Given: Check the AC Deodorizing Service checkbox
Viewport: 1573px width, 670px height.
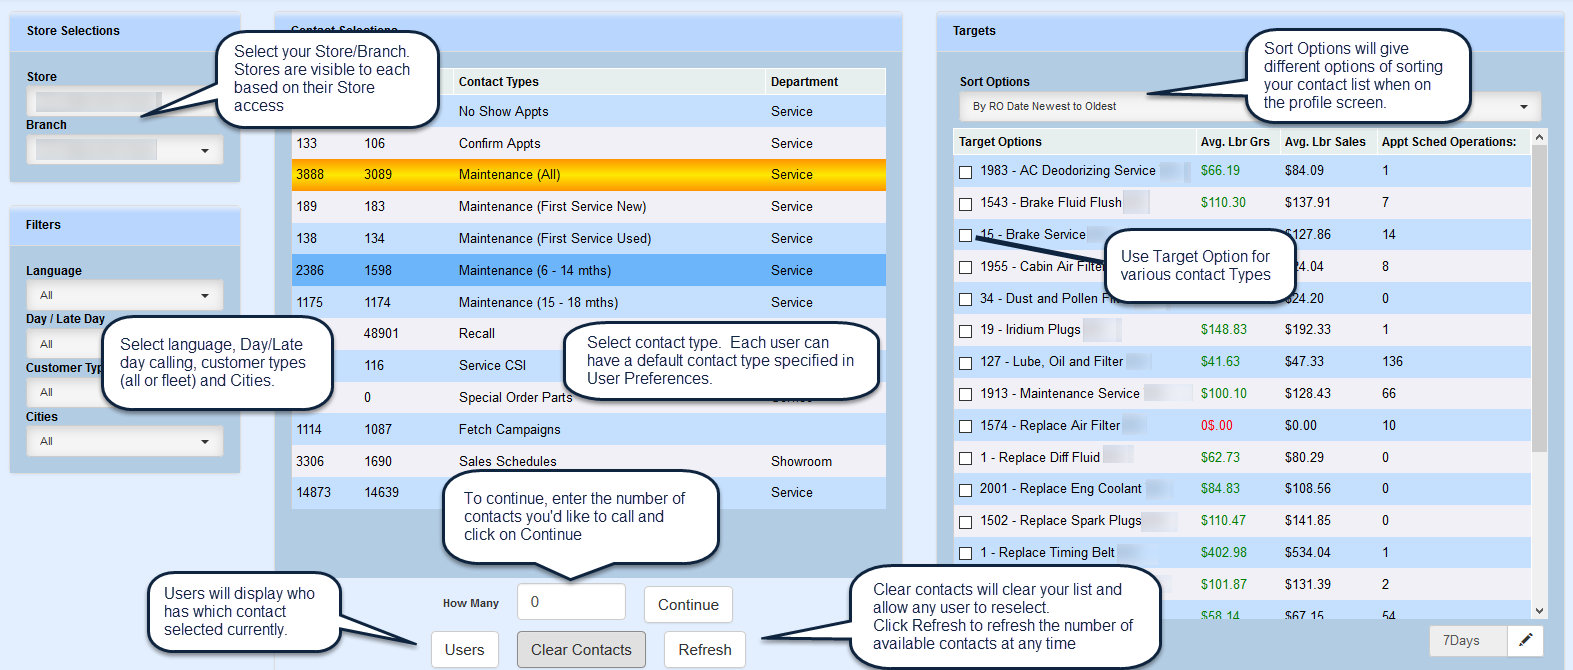Looking at the screenshot, I should pos(965,172).
